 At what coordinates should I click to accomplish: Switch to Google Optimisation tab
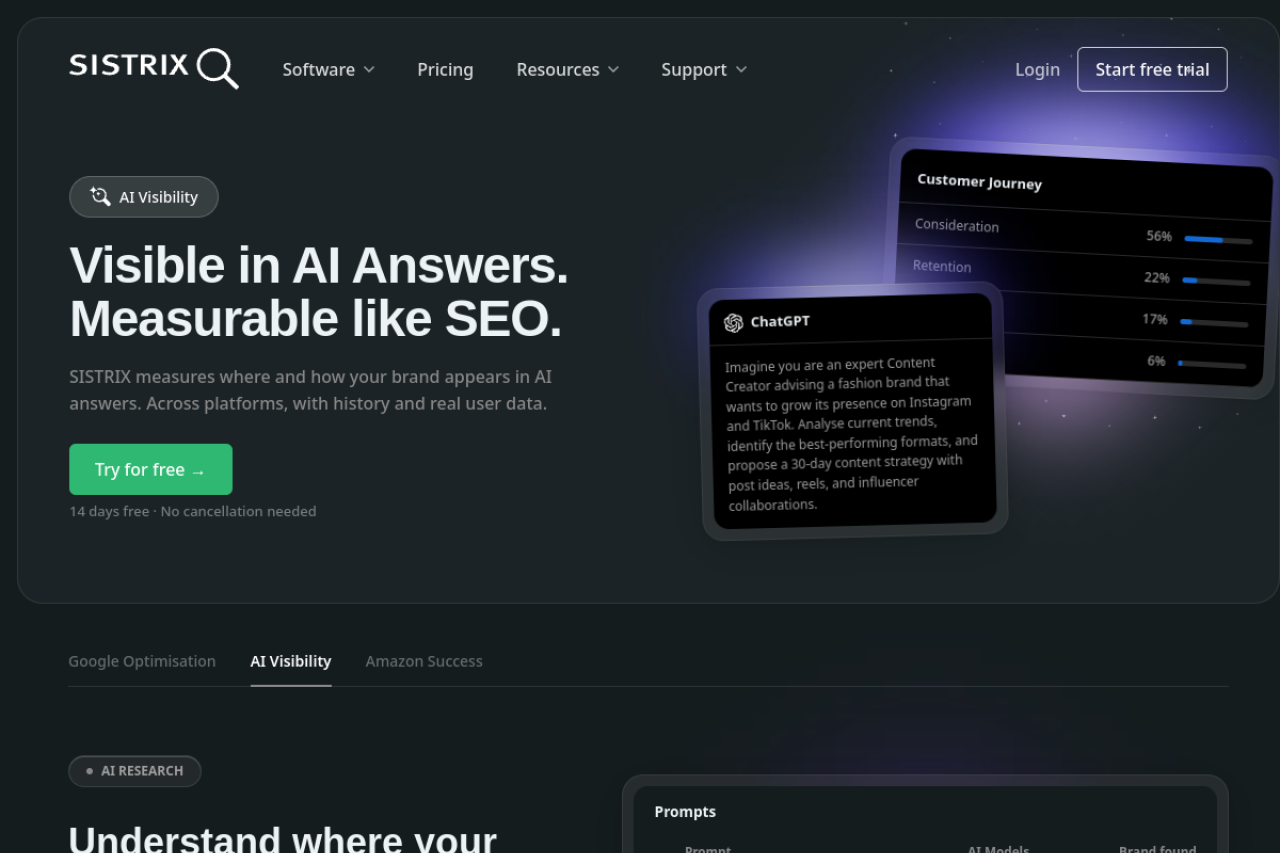click(142, 661)
